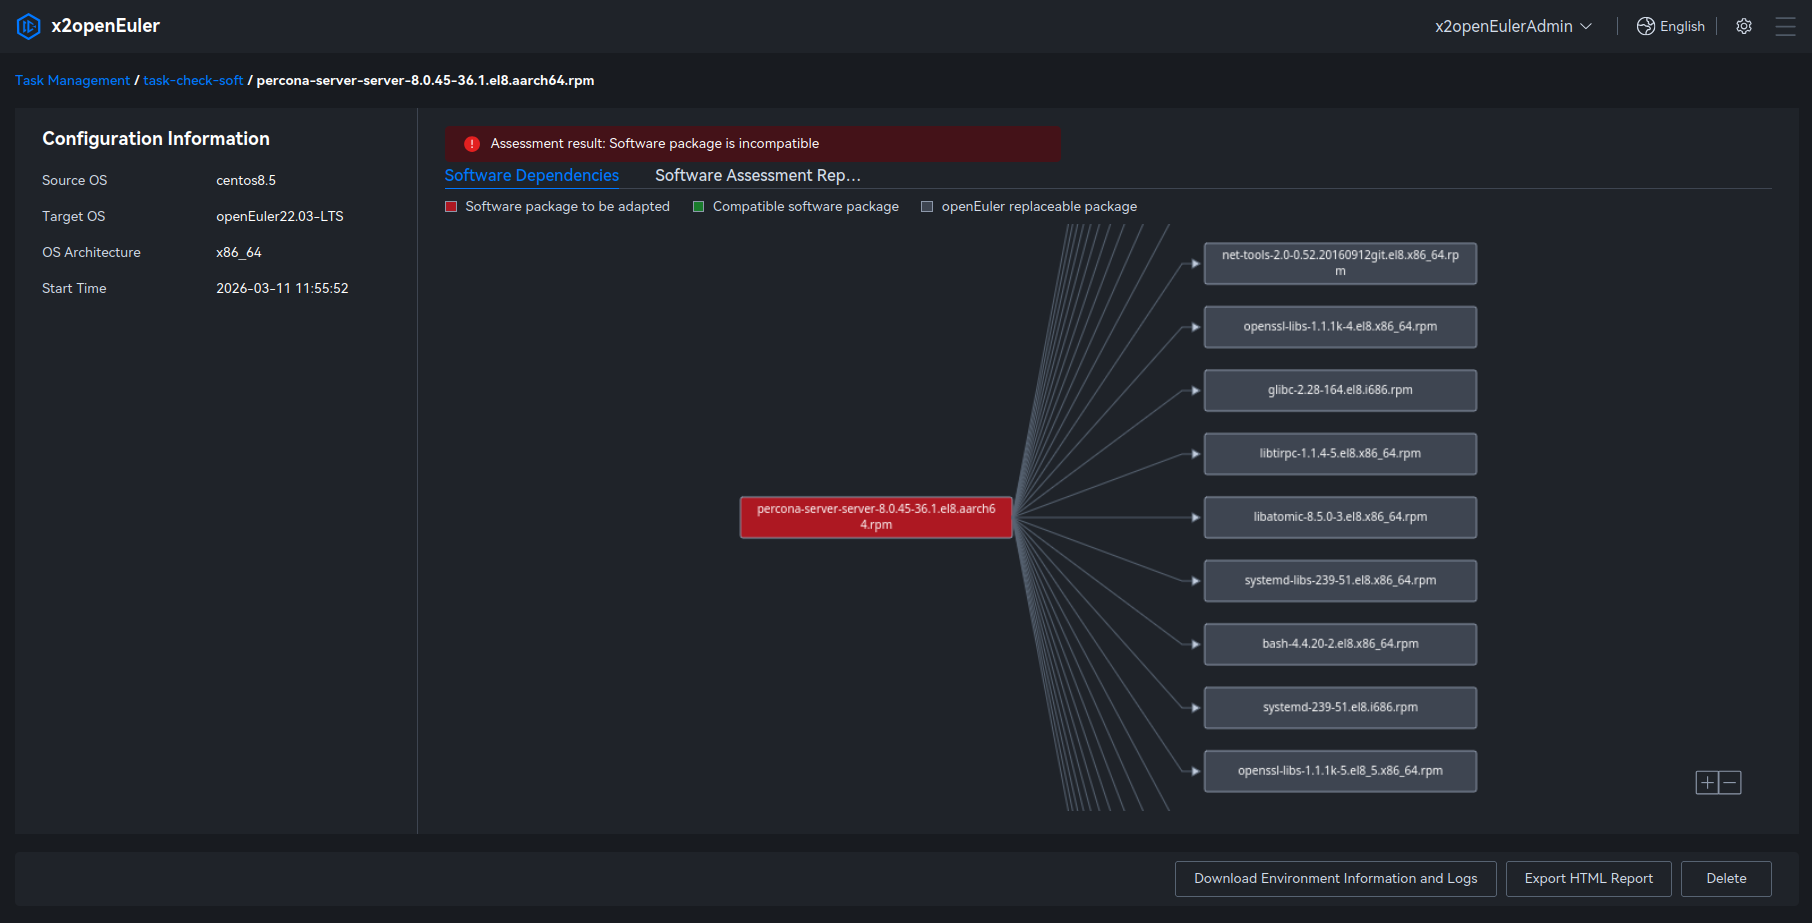Expand the x2openEulerAdmin user dropdown
1812x923 pixels.
(x=1512, y=26)
